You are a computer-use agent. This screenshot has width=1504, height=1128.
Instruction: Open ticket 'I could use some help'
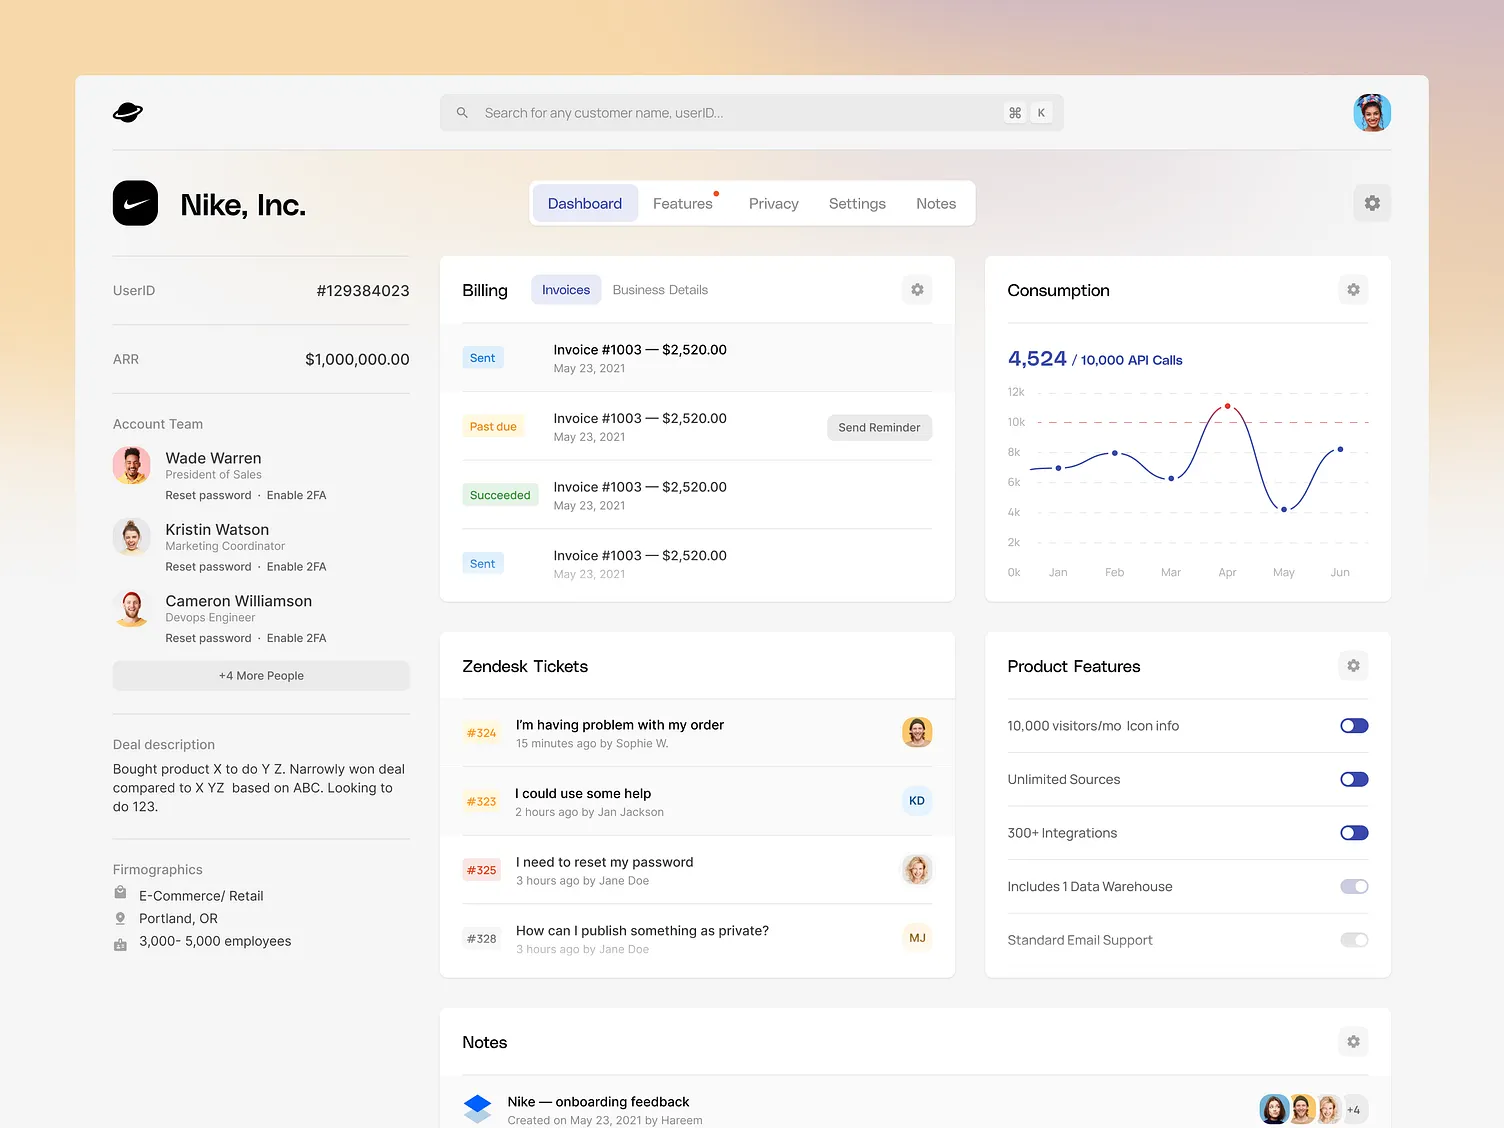coord(697,801)
